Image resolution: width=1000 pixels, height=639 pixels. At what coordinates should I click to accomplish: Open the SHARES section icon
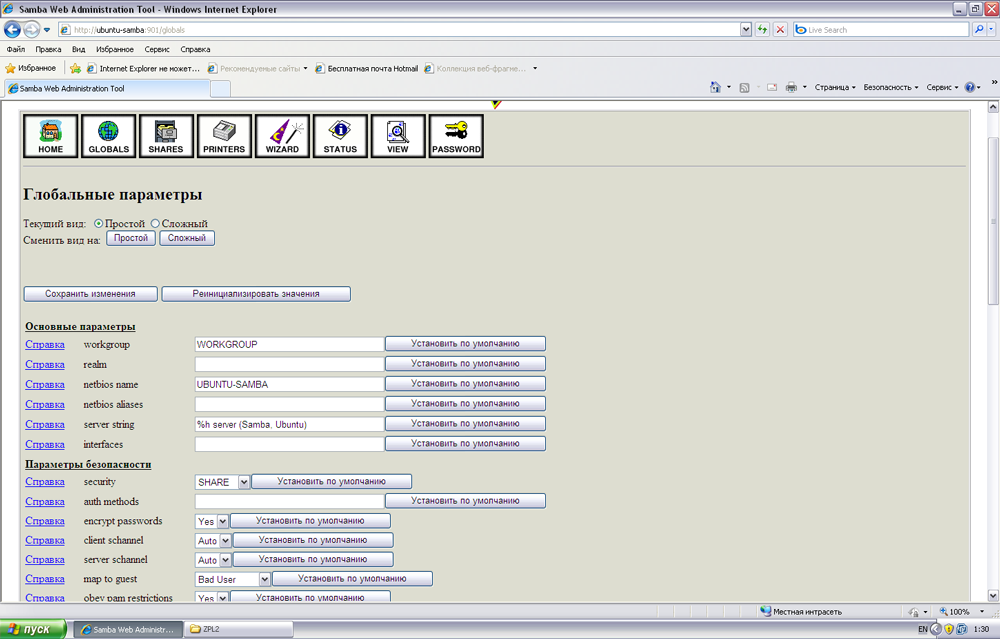click(x=166, y=135)
